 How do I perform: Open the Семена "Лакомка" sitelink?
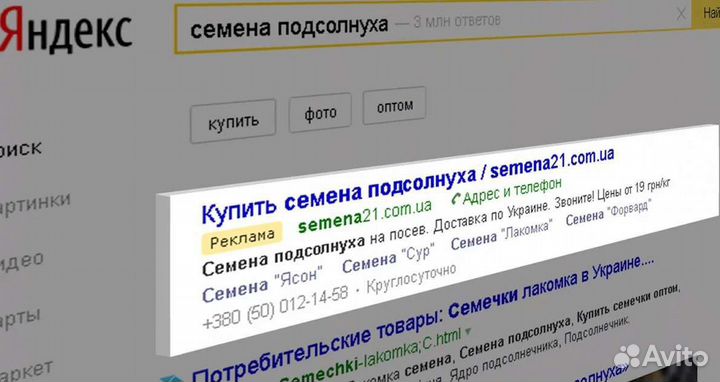[502, 234]
